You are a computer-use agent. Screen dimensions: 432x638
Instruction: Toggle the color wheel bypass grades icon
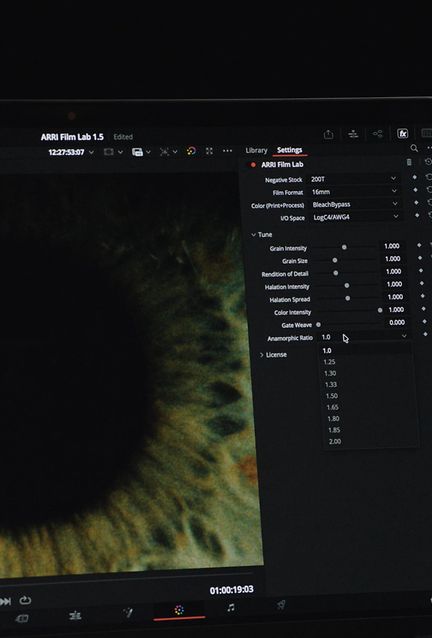tap(191, 151)
